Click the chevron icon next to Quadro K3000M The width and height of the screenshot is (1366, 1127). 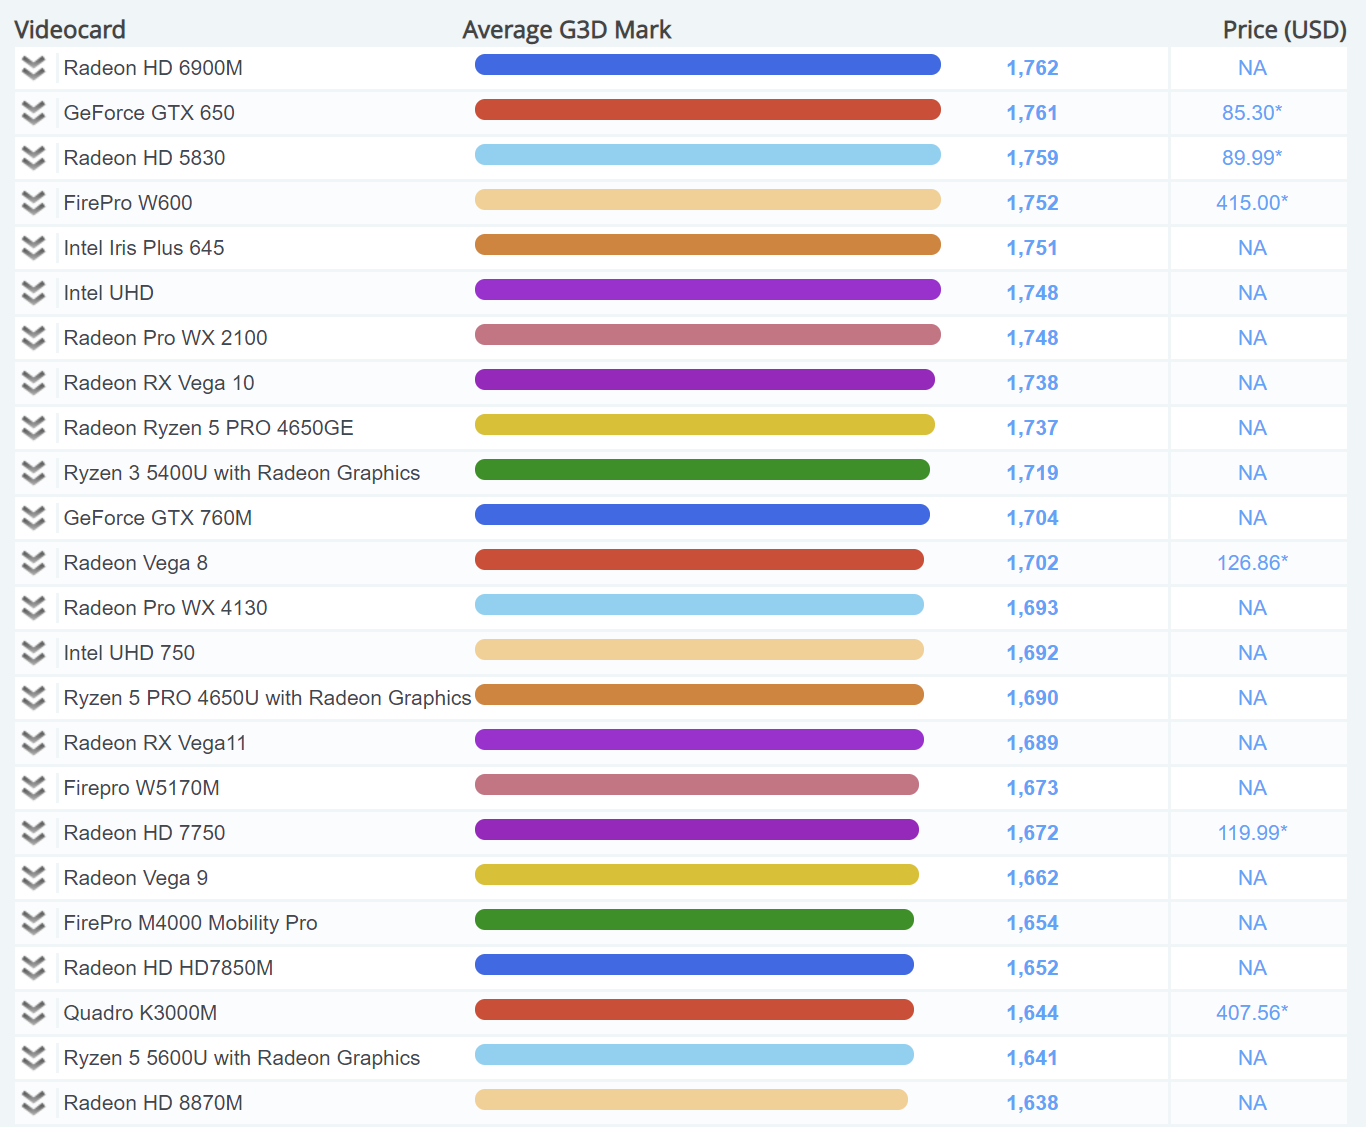[x=34, y=1013]
